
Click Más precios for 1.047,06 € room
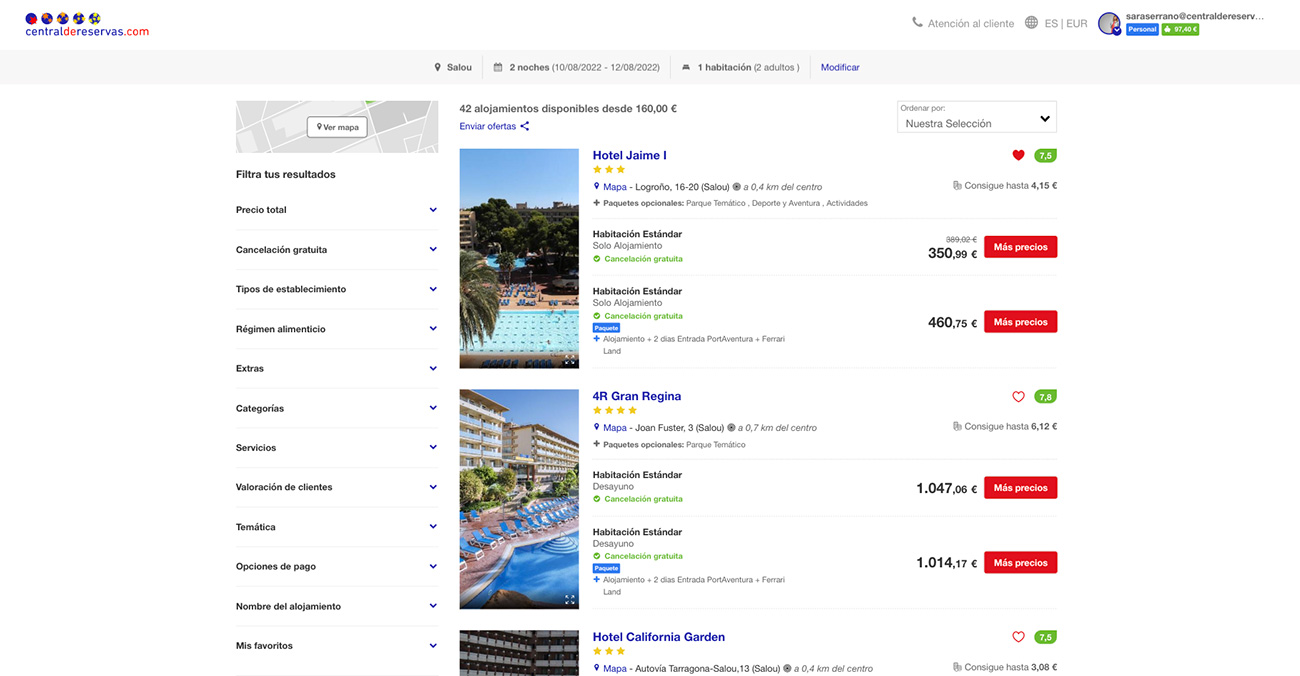pyautogui.click(x=1020, y=488)
